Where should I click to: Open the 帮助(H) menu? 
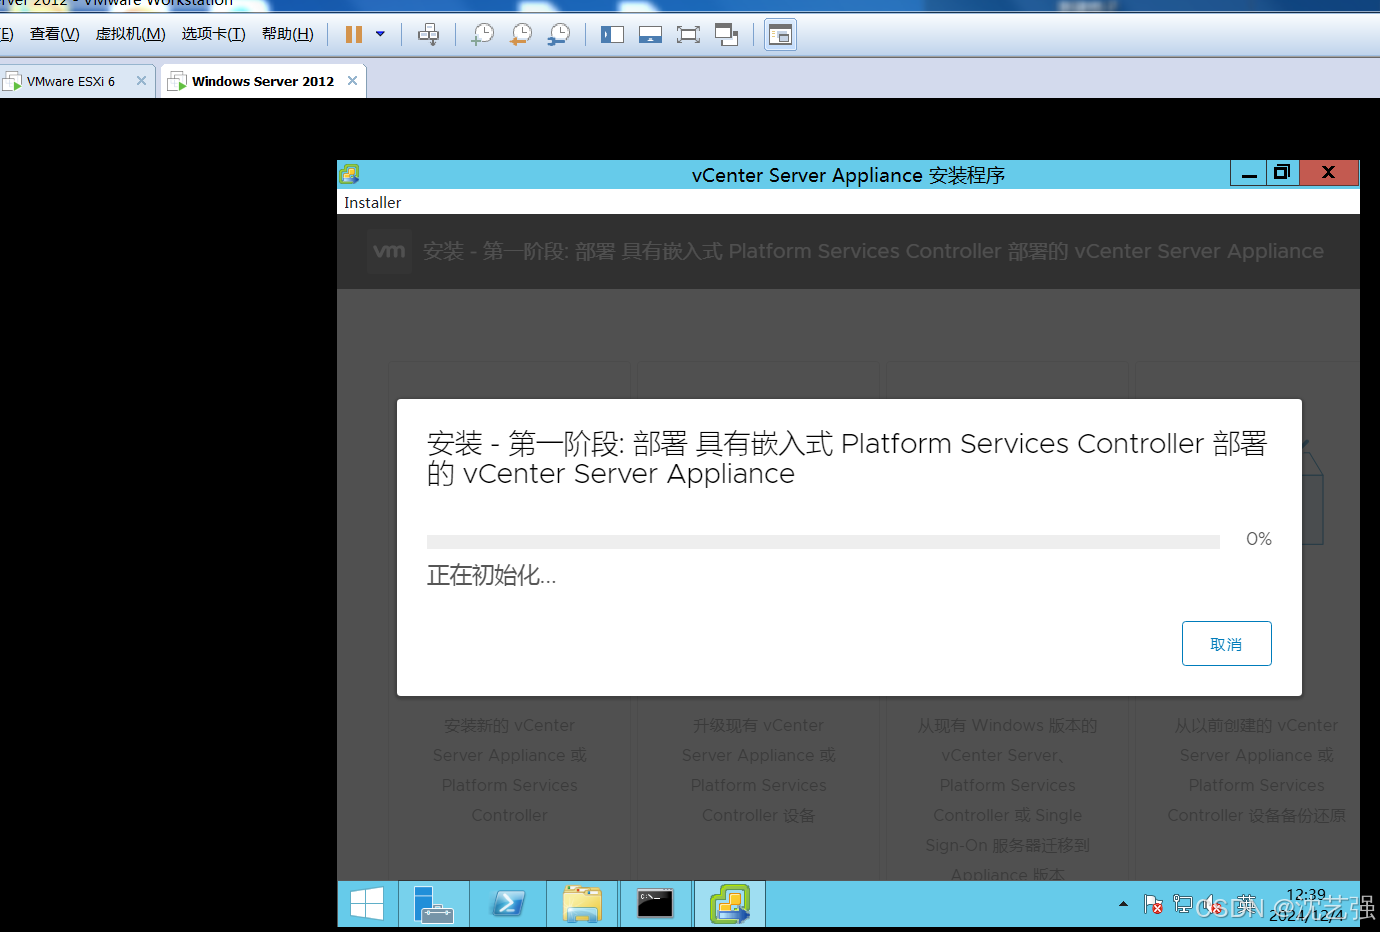click(288, 34)
